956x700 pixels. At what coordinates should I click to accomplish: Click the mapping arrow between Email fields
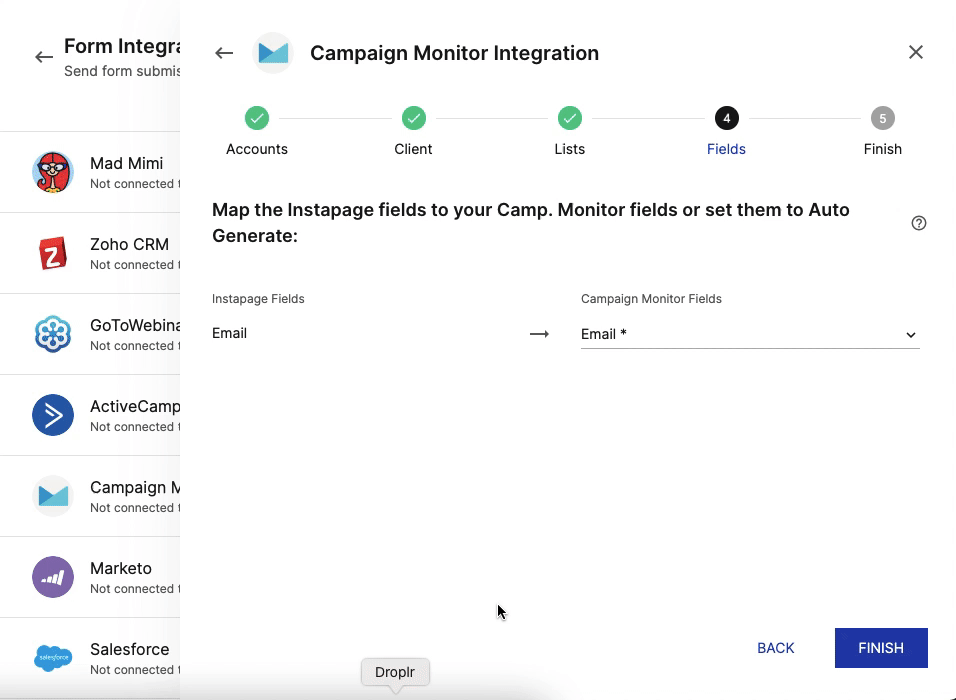pyautogui.click(x=539, y=334)
